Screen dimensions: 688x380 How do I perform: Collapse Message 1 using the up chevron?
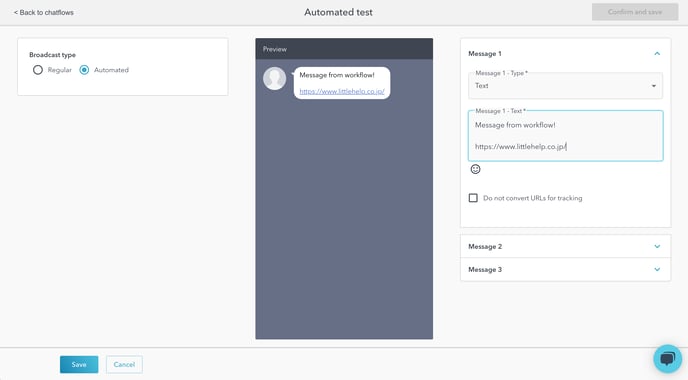[657, 54]
